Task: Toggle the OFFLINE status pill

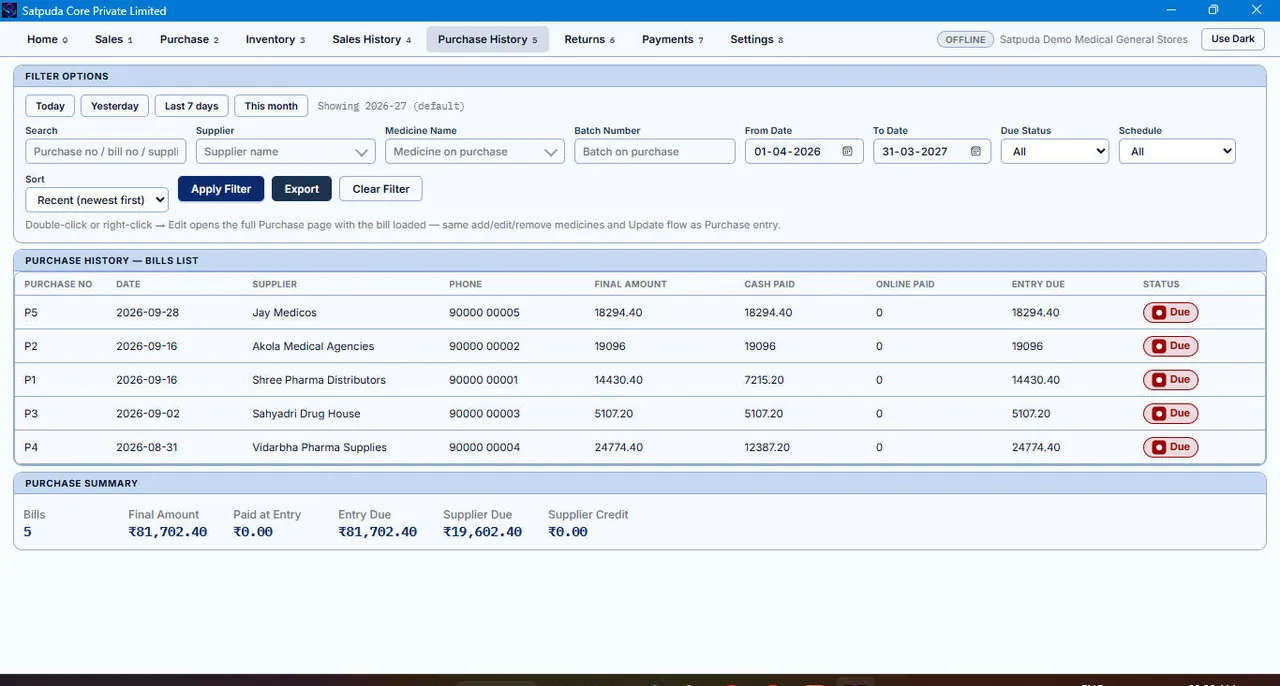Action: pyautogui.click(x=965, y=40)
